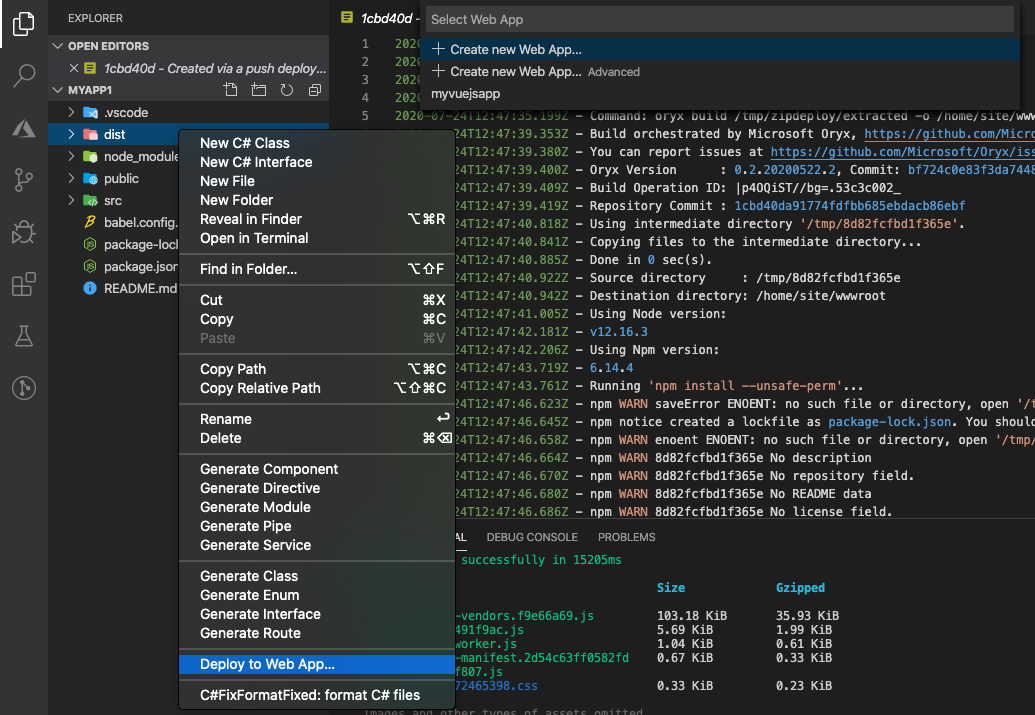Switch to PROBLEMS tab
Screen dimensions: 1035x715
click(x=626, y=537)
